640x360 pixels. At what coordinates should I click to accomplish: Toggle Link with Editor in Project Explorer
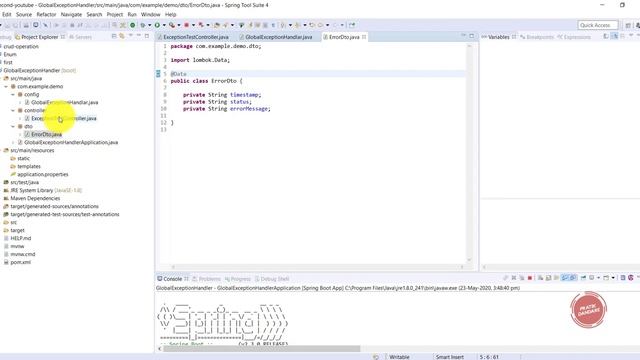(122, 36)
